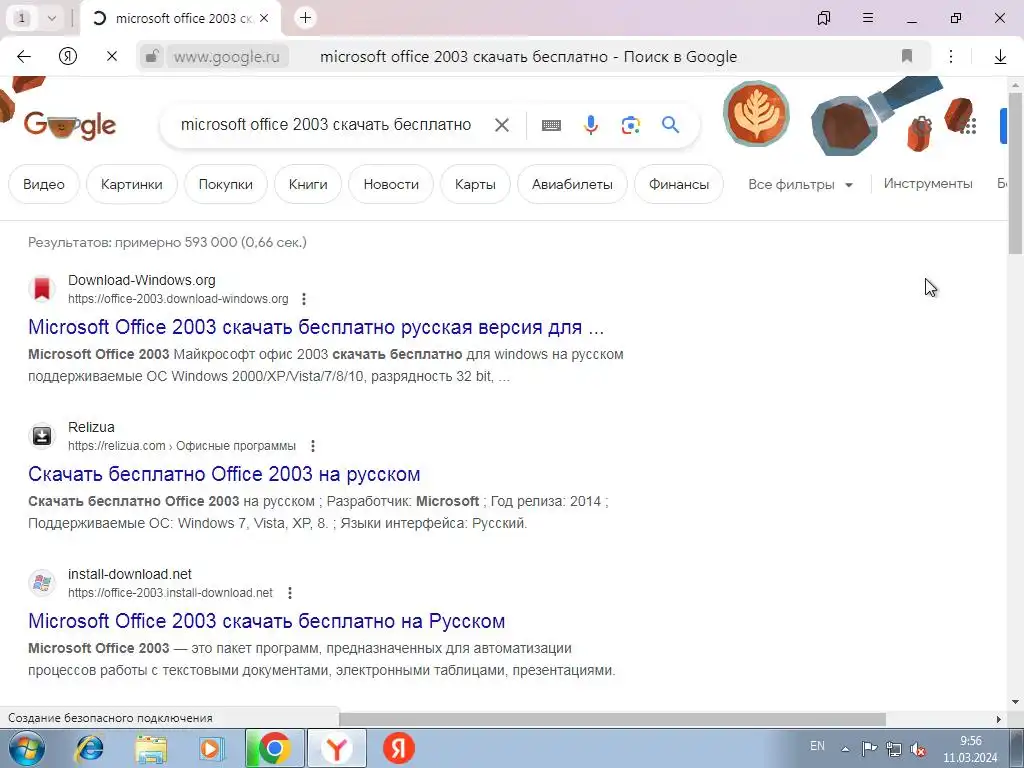Select the Карты filter
The width and height of the screenshot is (1024, 768).
475,184
